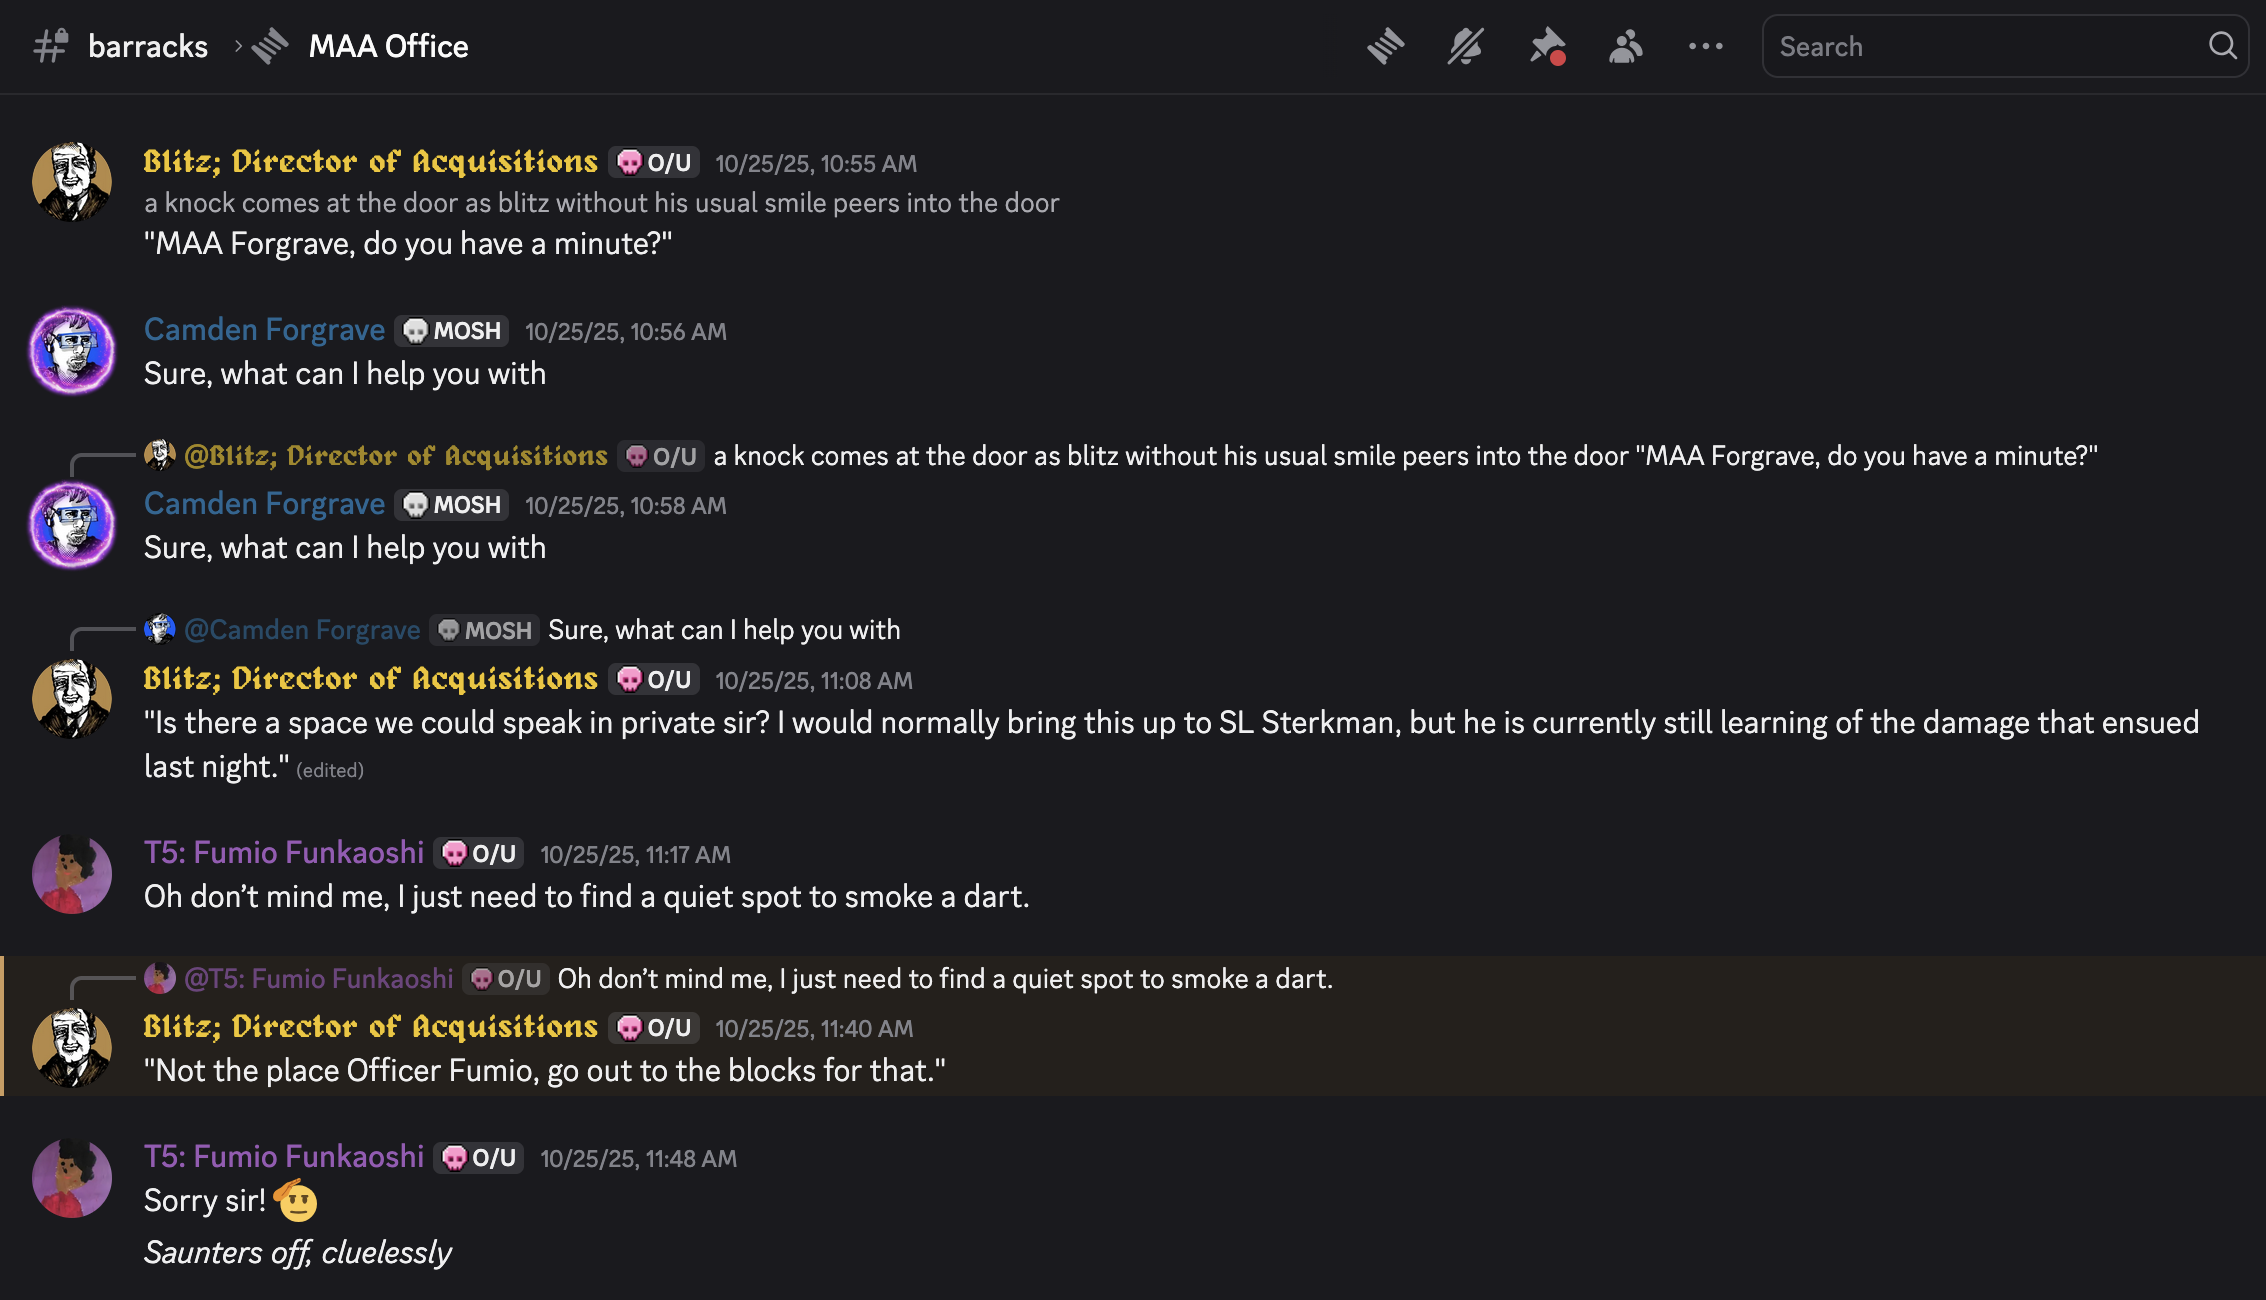Click the MAA Office thread title

[388, 46]
